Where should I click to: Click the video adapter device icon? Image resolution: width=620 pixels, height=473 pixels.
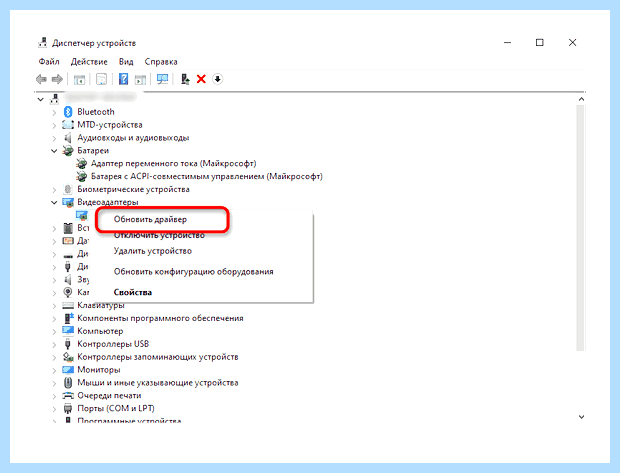coord(82,215)
